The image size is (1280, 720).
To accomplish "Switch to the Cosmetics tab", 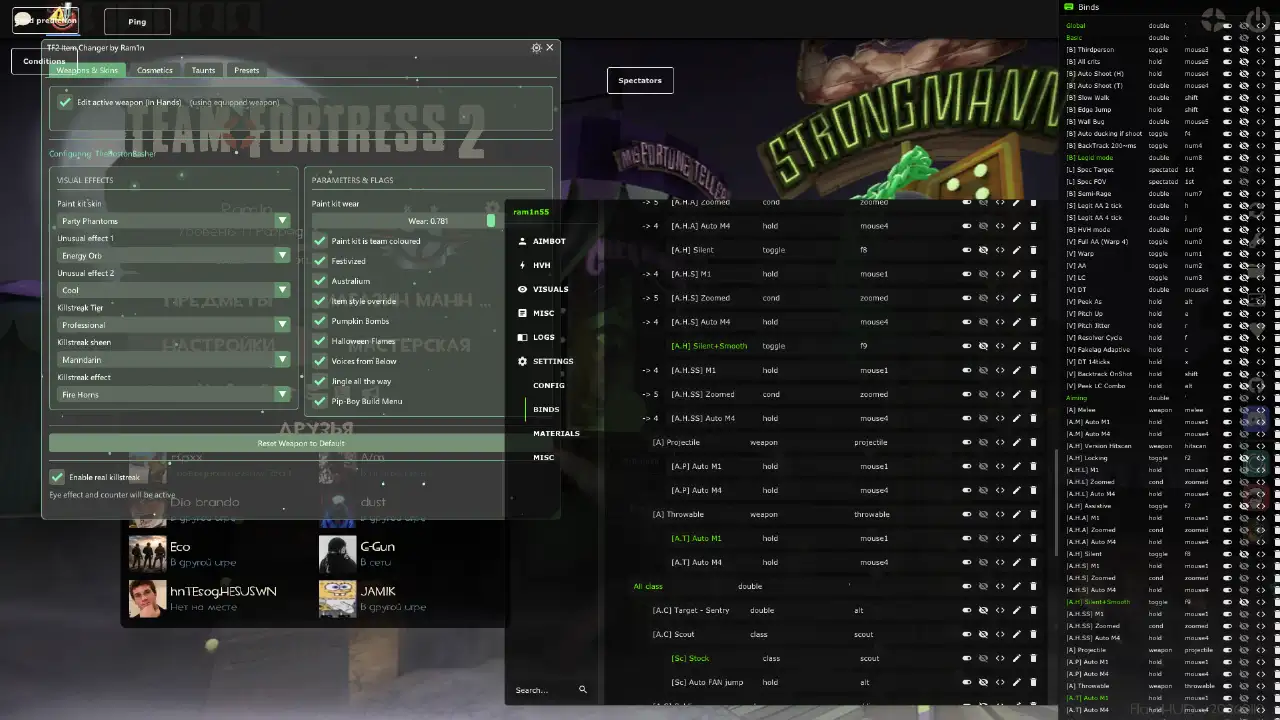I will [x=155, y=70].
